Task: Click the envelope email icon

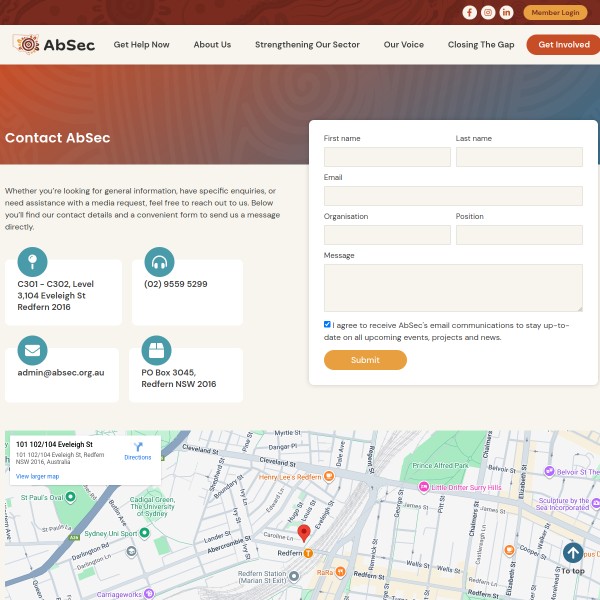Action: (32, 351)
